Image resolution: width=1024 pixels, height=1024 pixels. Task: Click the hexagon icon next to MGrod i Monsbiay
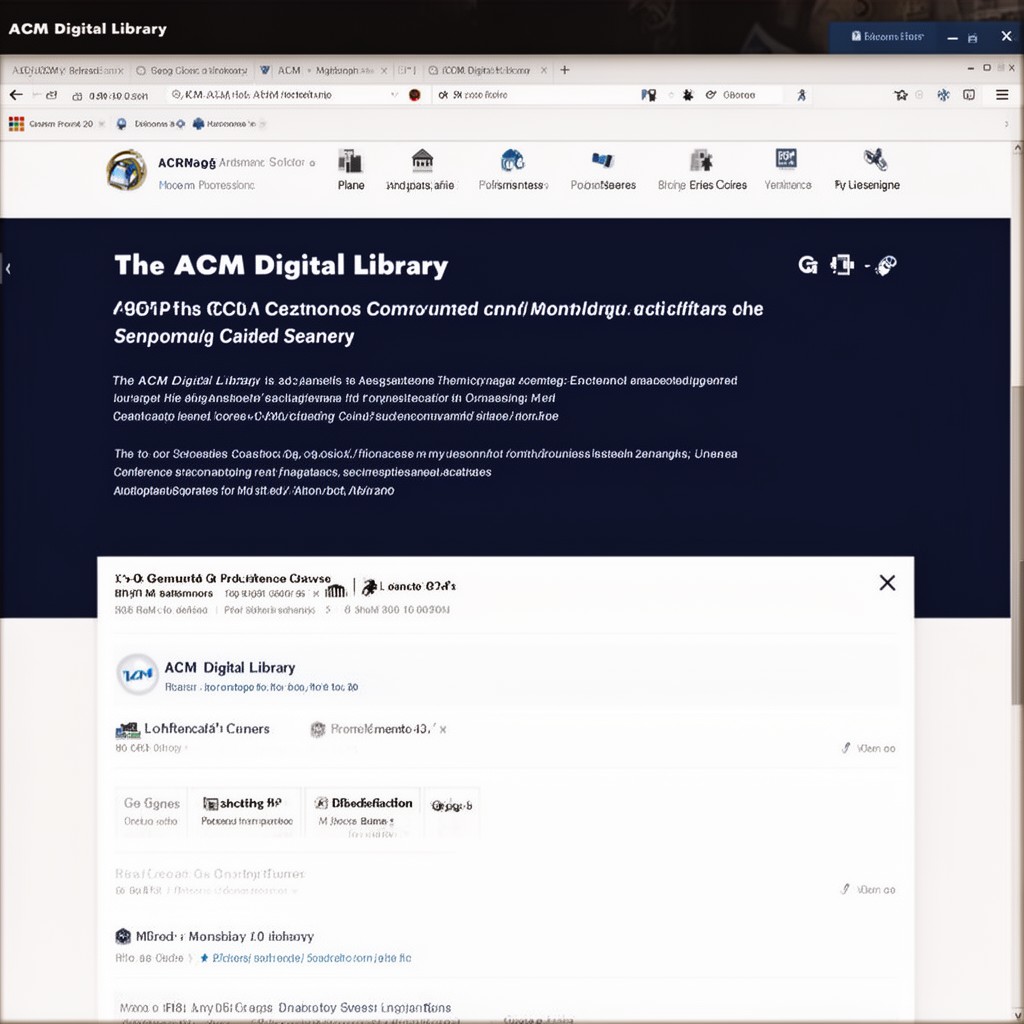click(x=123, y=936)
